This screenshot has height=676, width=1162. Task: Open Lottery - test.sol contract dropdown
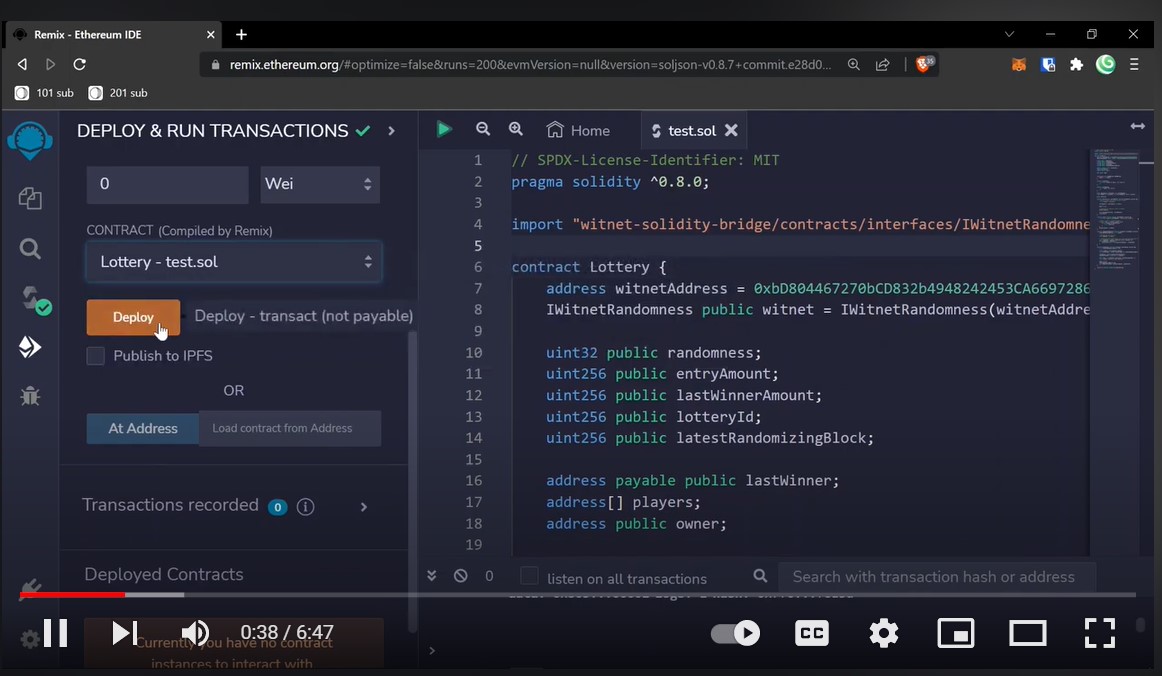234,262
